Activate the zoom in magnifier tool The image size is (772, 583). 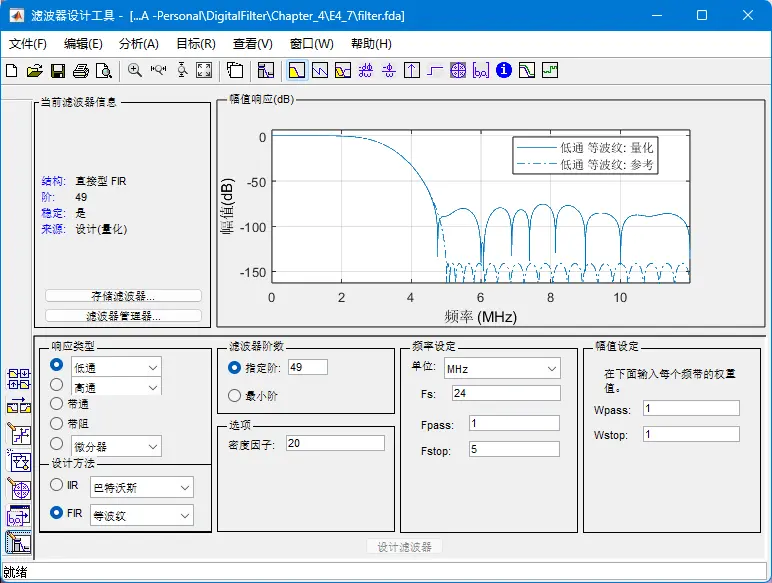click(134, 70)
